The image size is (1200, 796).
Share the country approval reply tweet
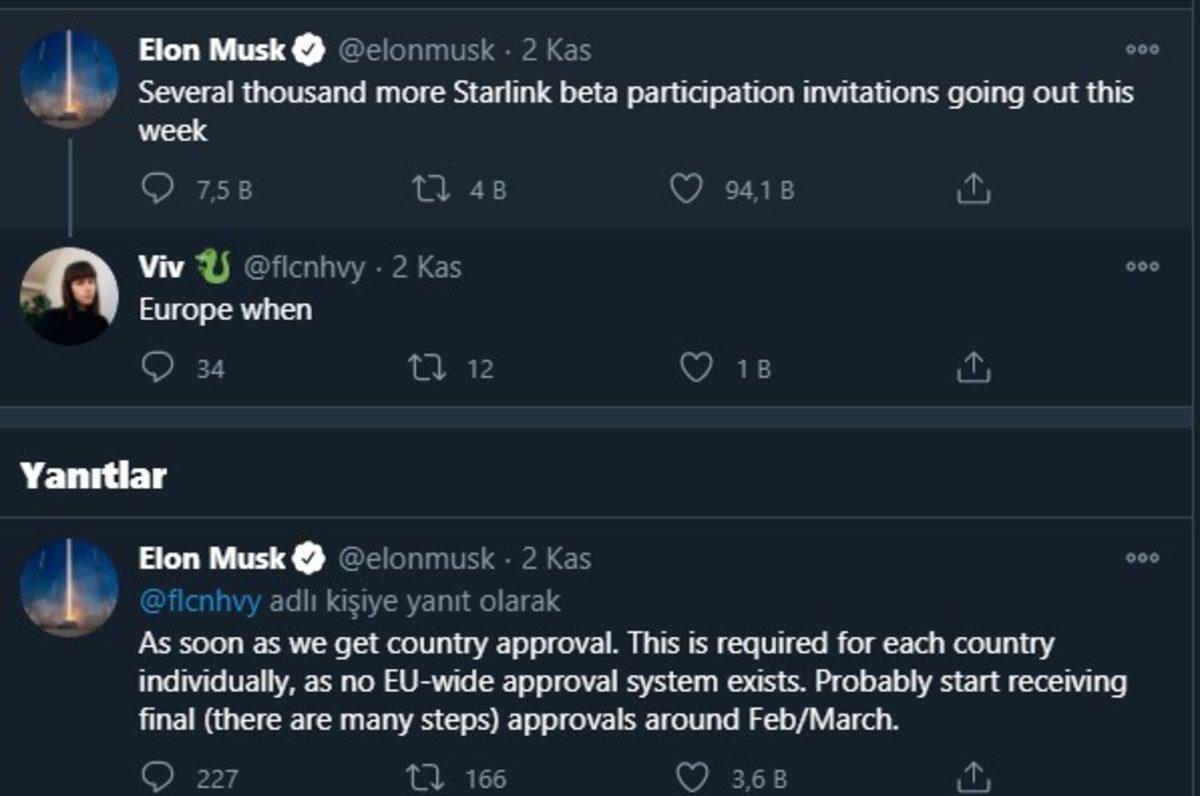pos(971,775)
